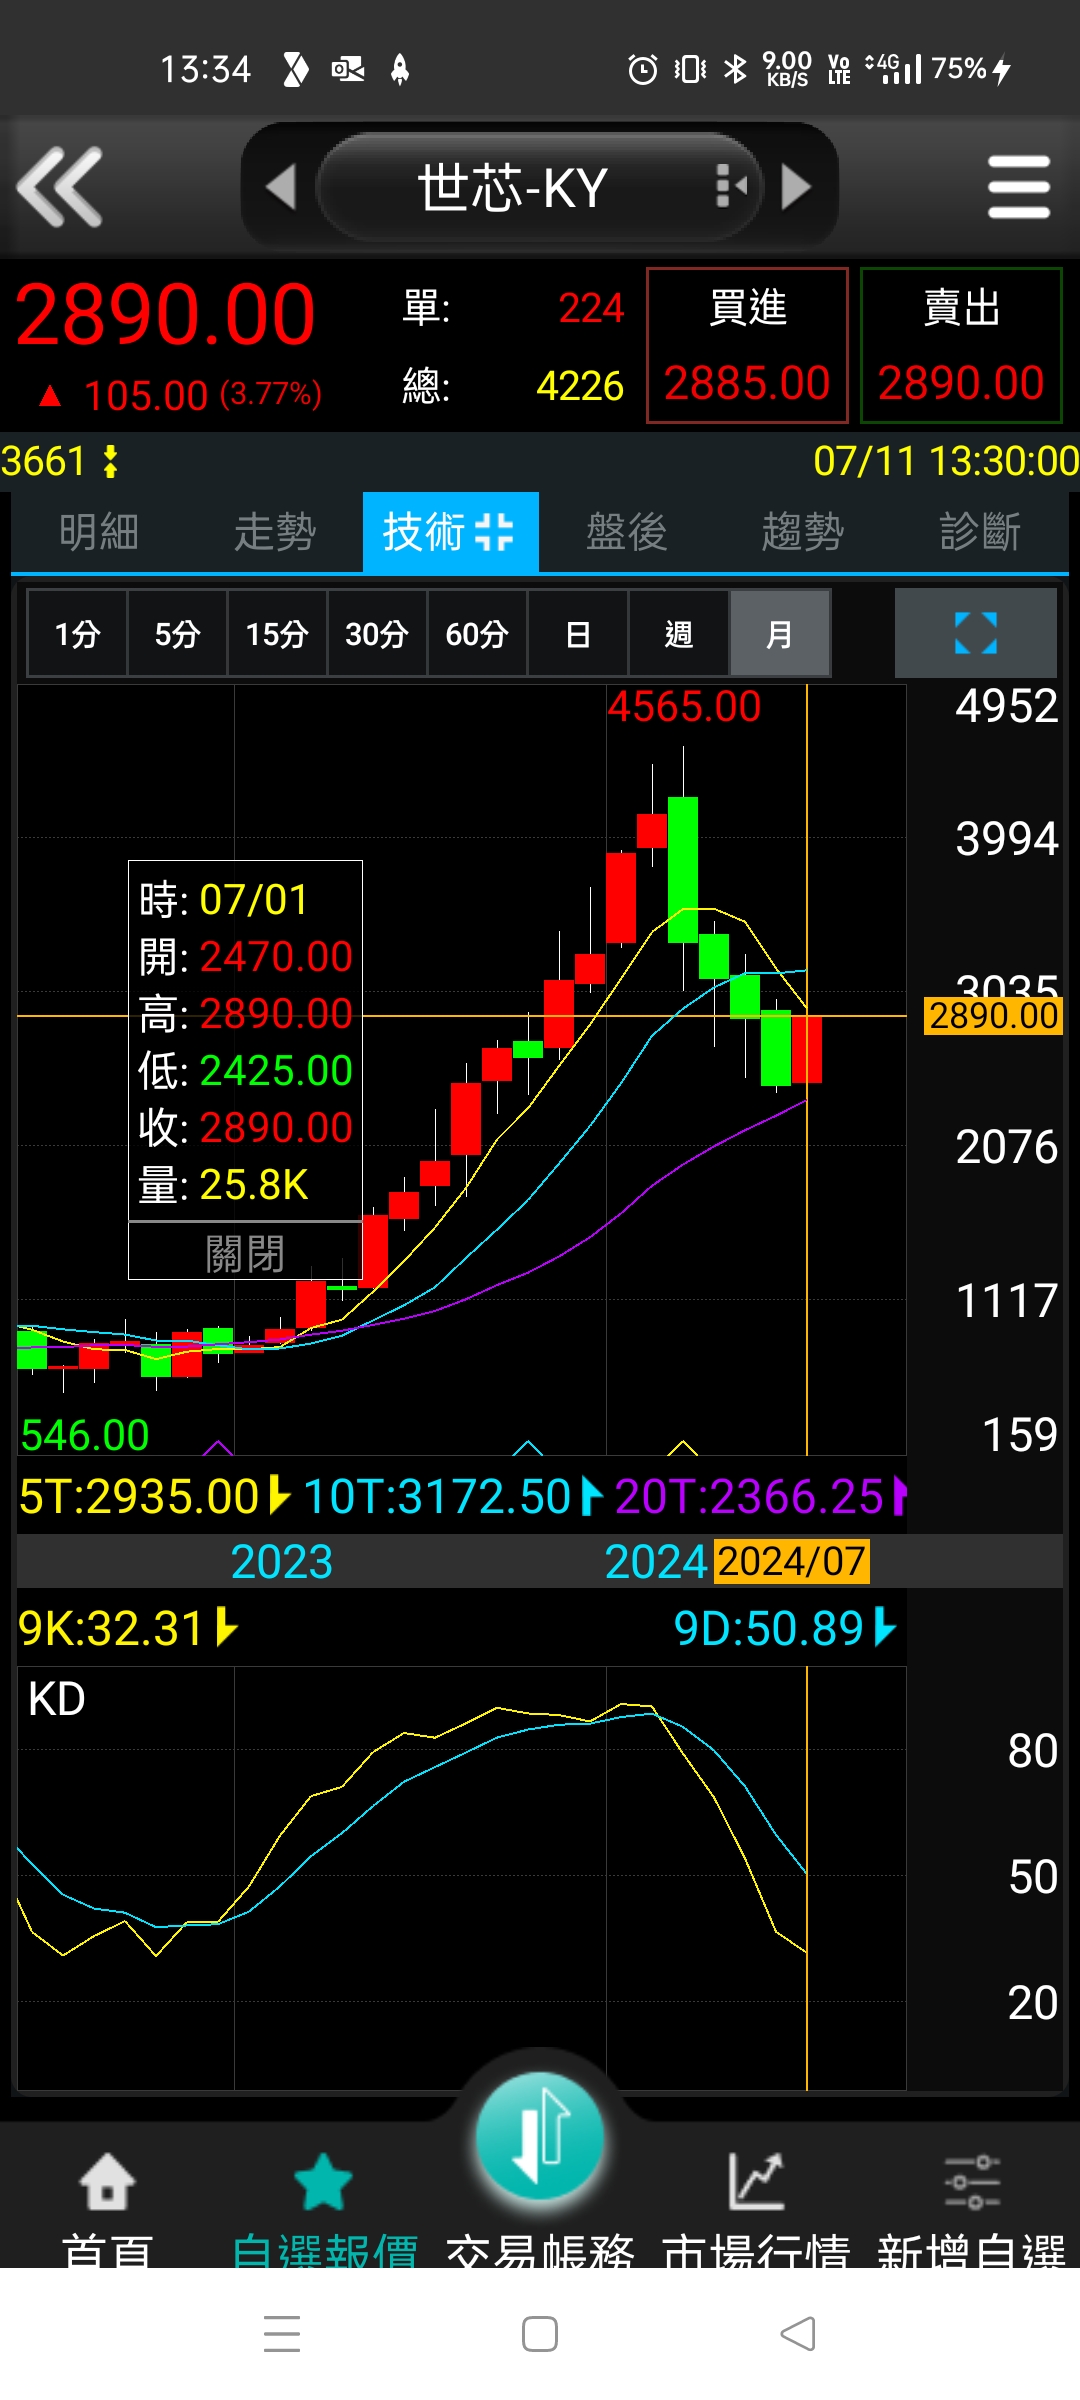Go to previous stock with left arrow

281,187
